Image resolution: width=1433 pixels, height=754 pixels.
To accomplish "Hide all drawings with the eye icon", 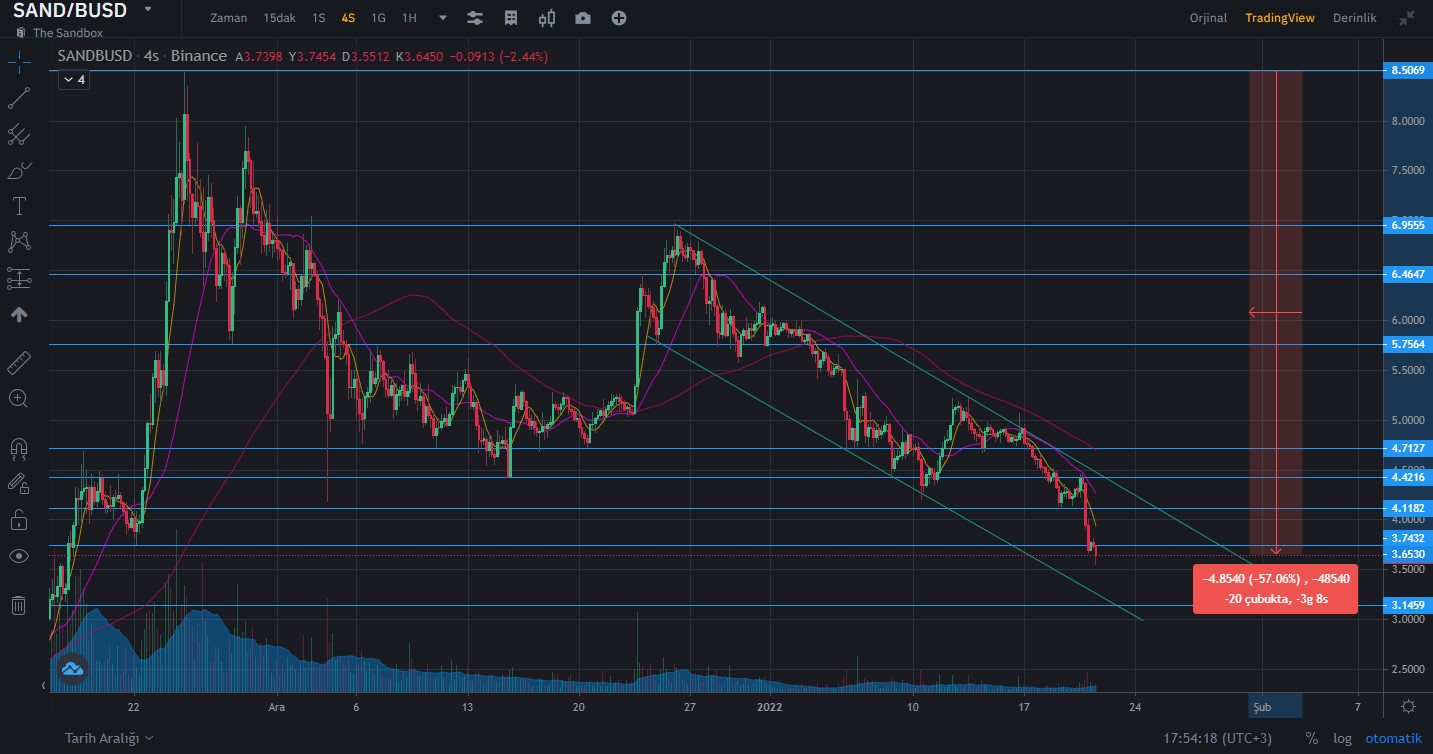I will click(x=19, y=556).
